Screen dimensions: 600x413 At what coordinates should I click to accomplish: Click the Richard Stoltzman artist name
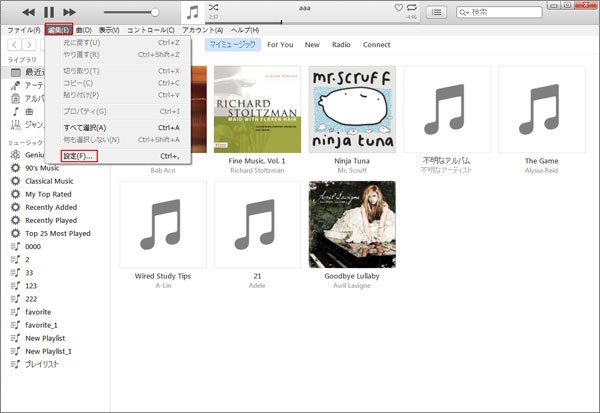(257, 170)
